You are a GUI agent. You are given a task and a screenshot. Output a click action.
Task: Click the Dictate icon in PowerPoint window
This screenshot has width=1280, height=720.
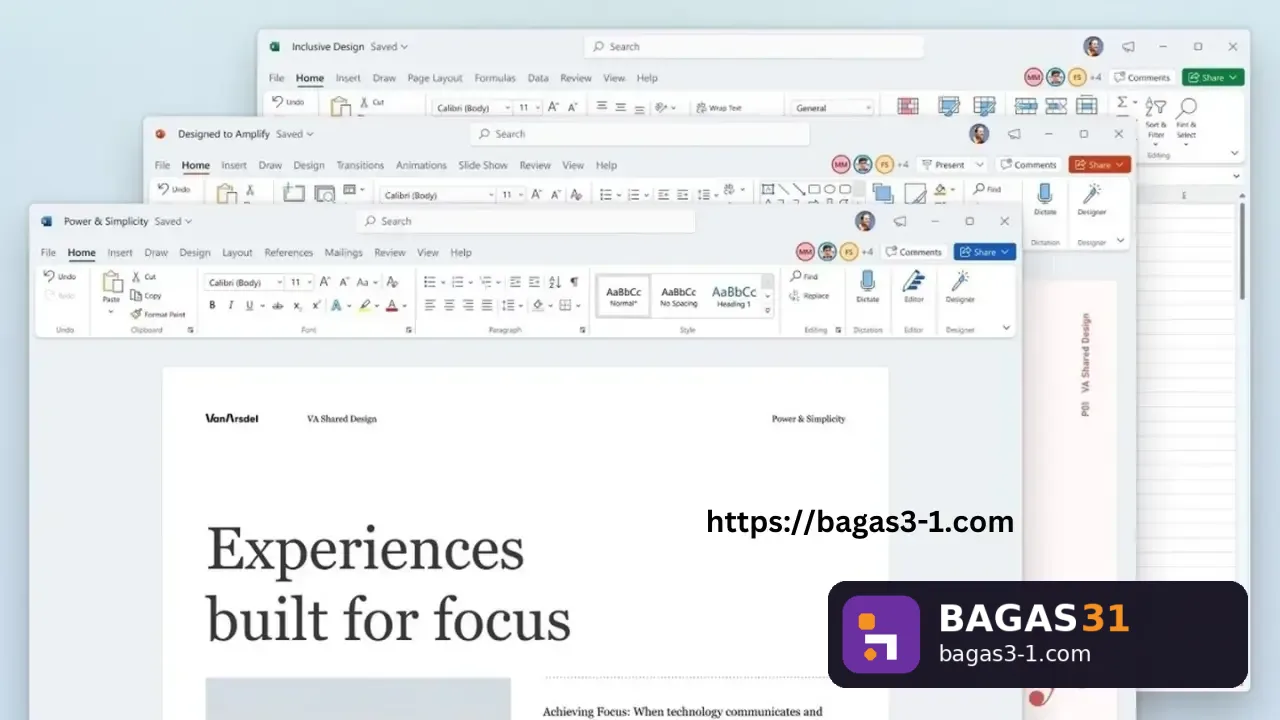click(x=1045, y=193)
